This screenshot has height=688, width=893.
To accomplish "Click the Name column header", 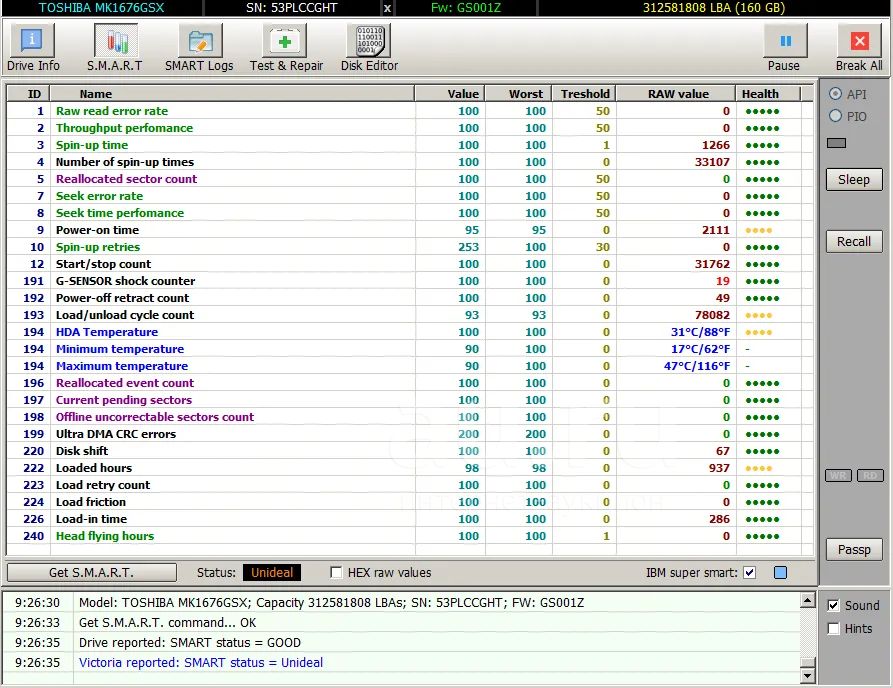I will 232,94.
